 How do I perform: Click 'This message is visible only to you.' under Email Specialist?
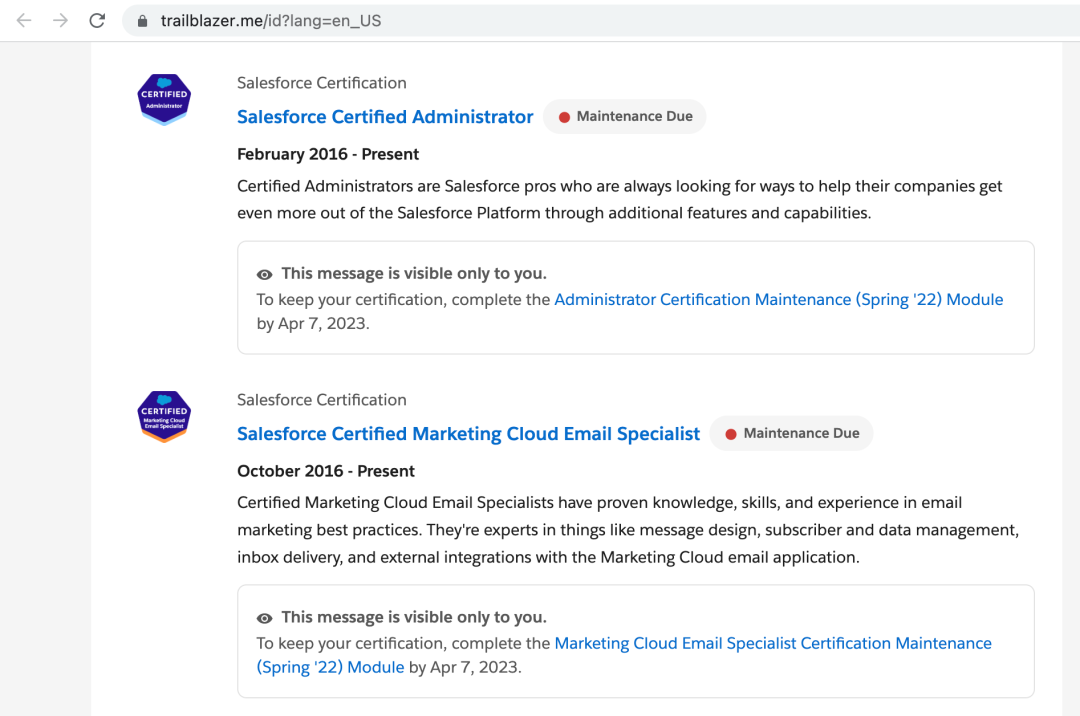coord(414,617)
